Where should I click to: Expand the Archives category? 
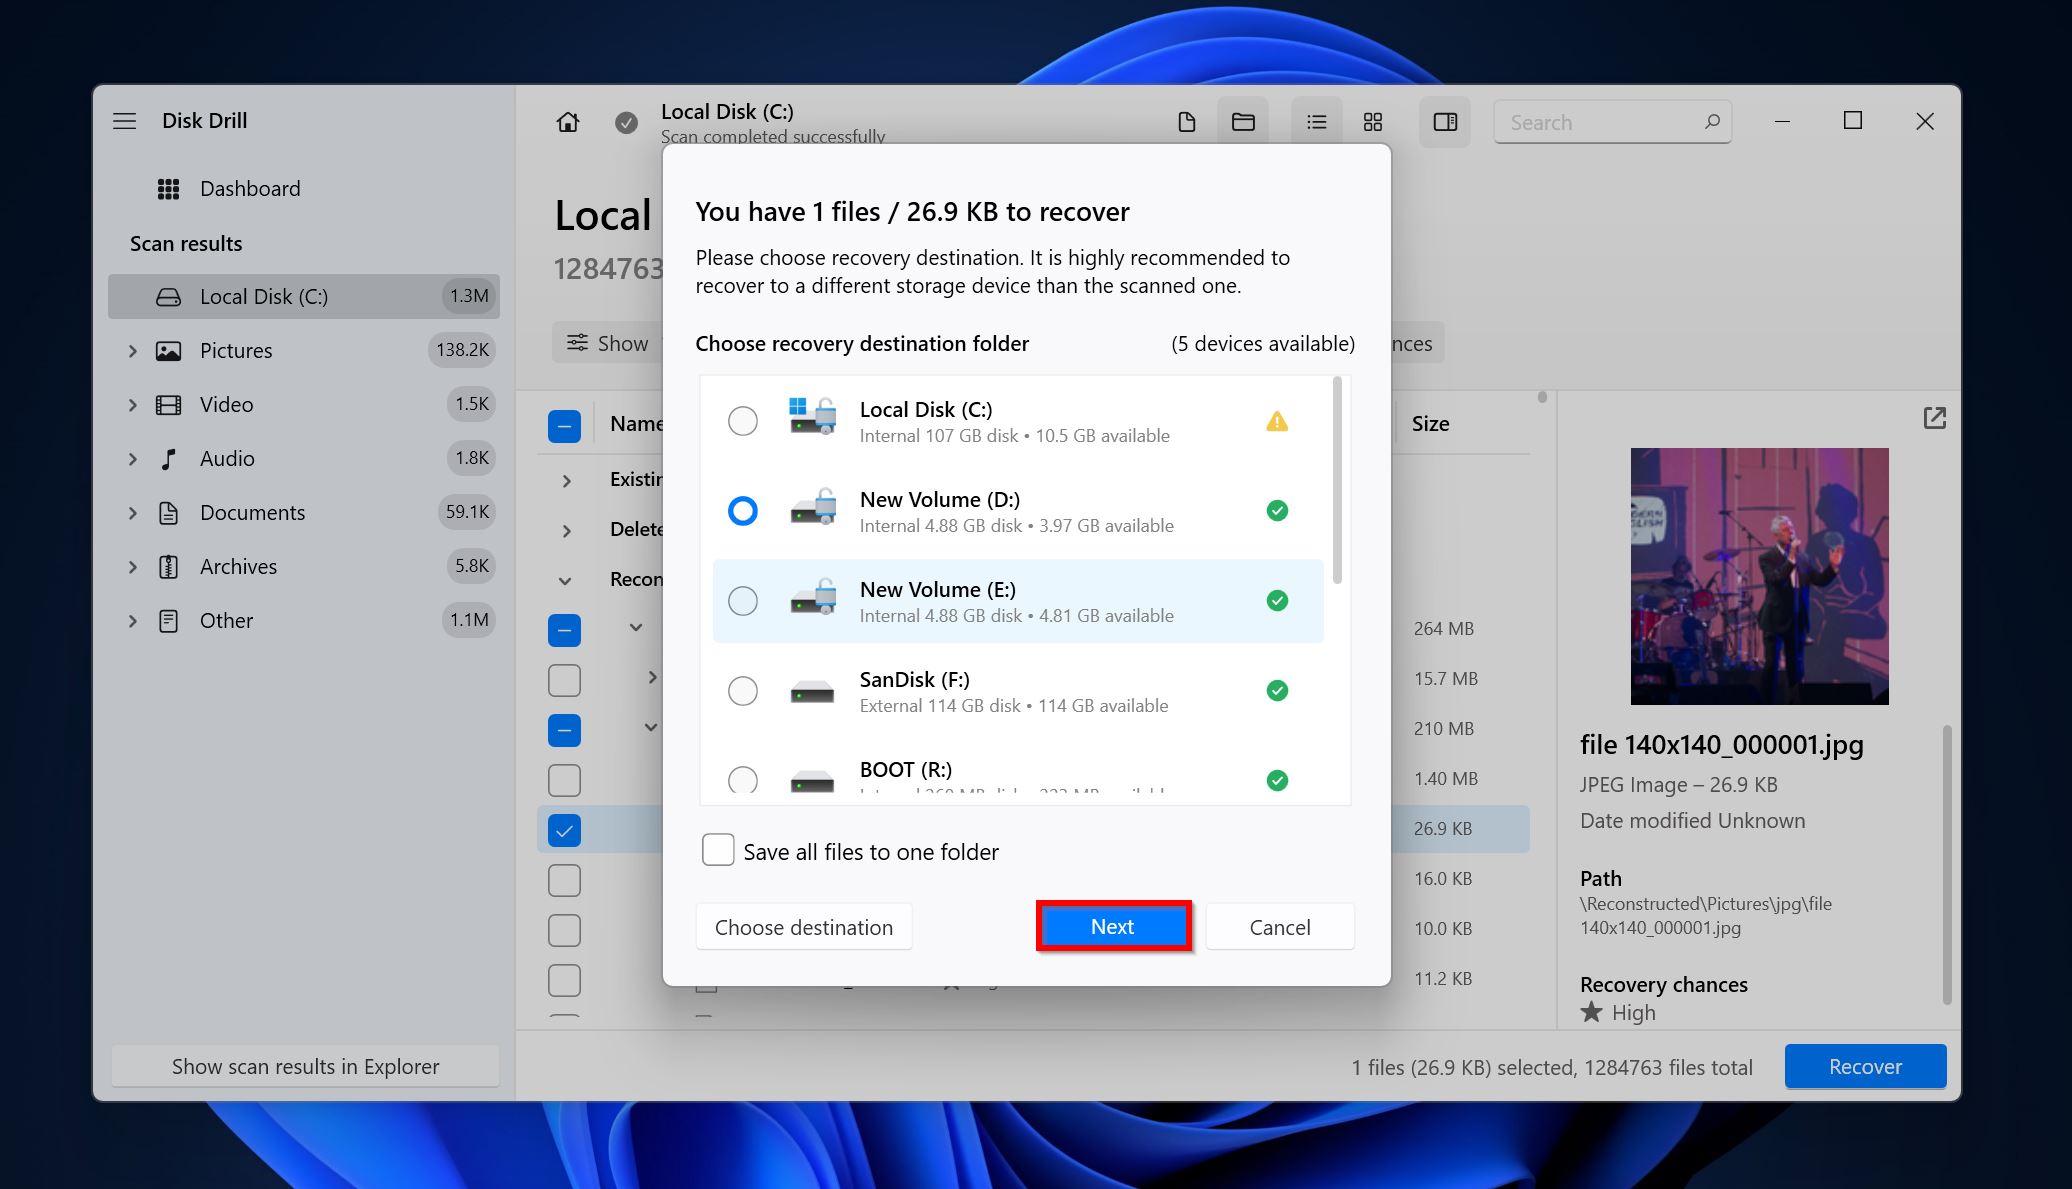(x=132, y=567)
